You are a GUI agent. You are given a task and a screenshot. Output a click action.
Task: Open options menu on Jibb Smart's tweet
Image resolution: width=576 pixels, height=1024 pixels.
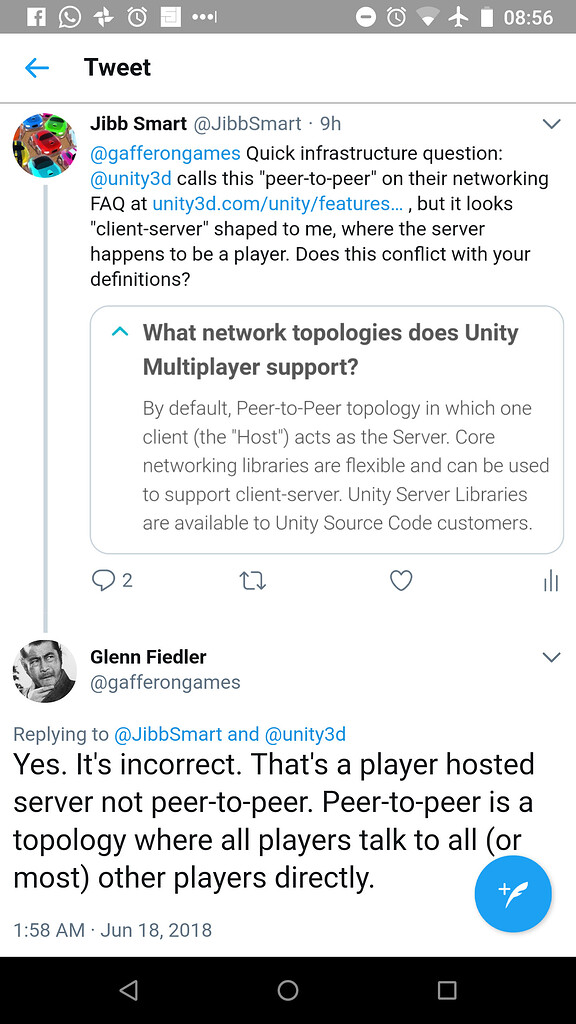[551, 123]
